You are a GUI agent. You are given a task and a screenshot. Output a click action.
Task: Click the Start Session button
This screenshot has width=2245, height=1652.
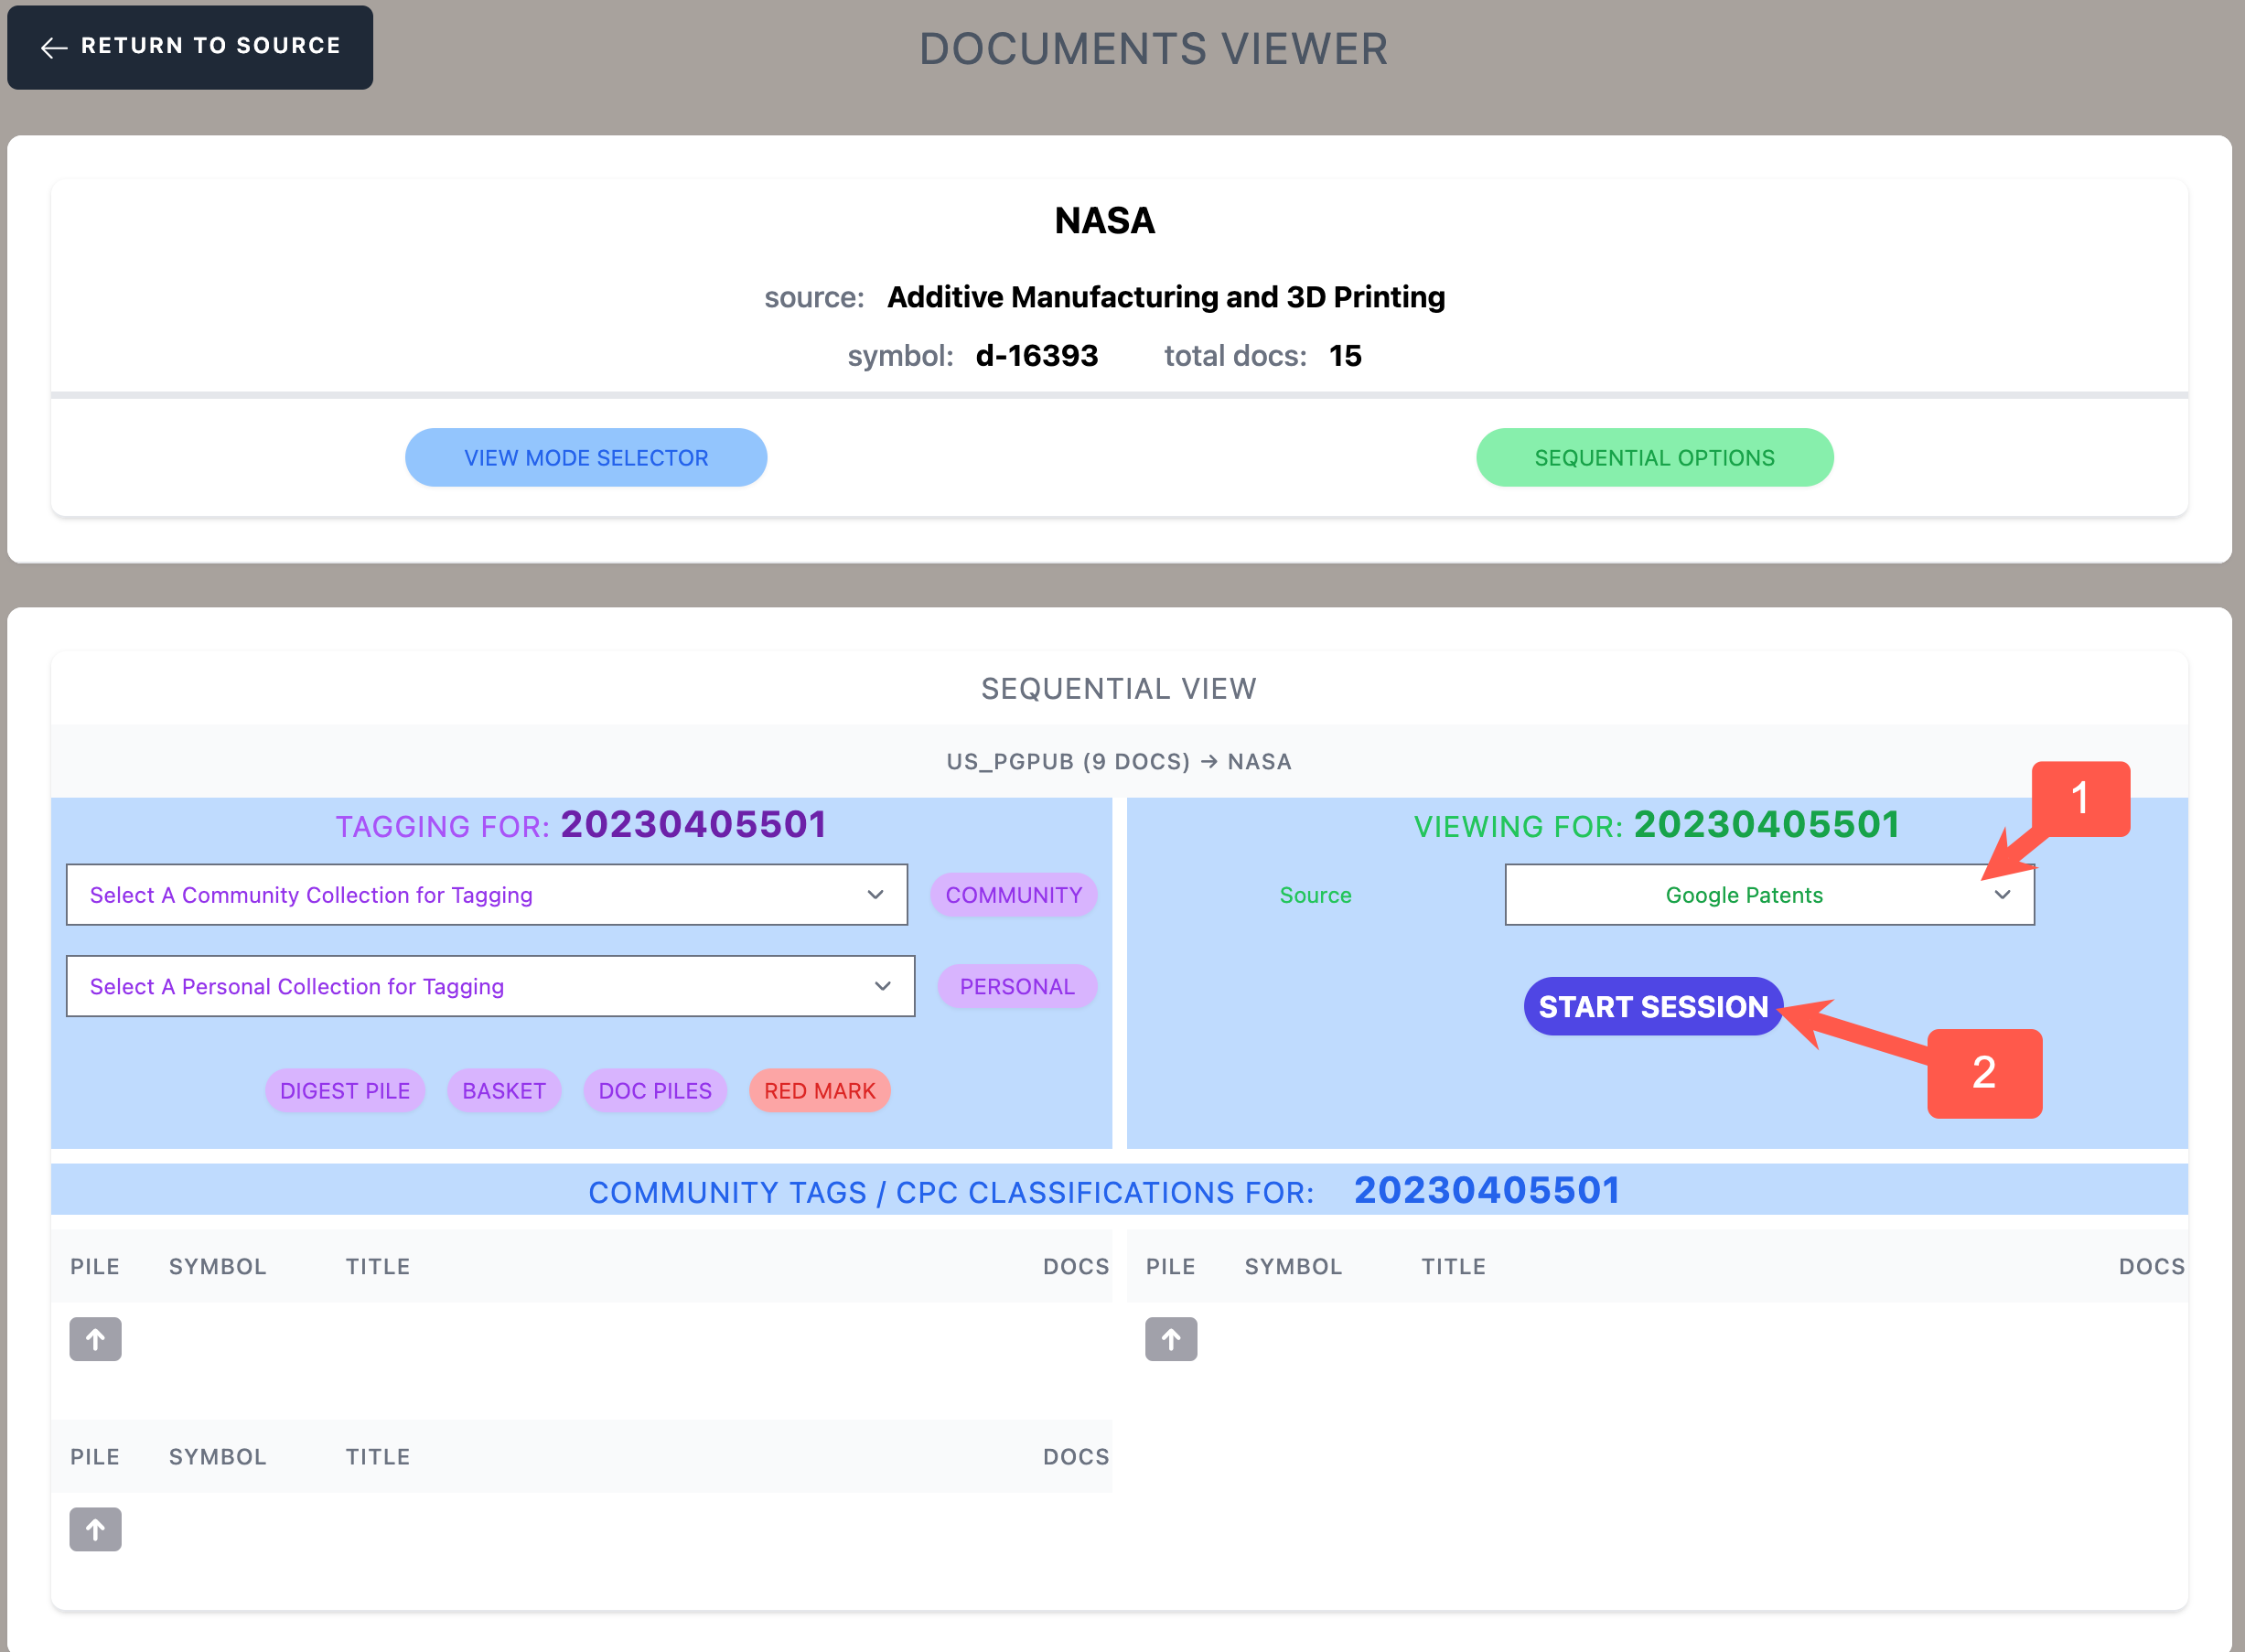(1652, 1006)
